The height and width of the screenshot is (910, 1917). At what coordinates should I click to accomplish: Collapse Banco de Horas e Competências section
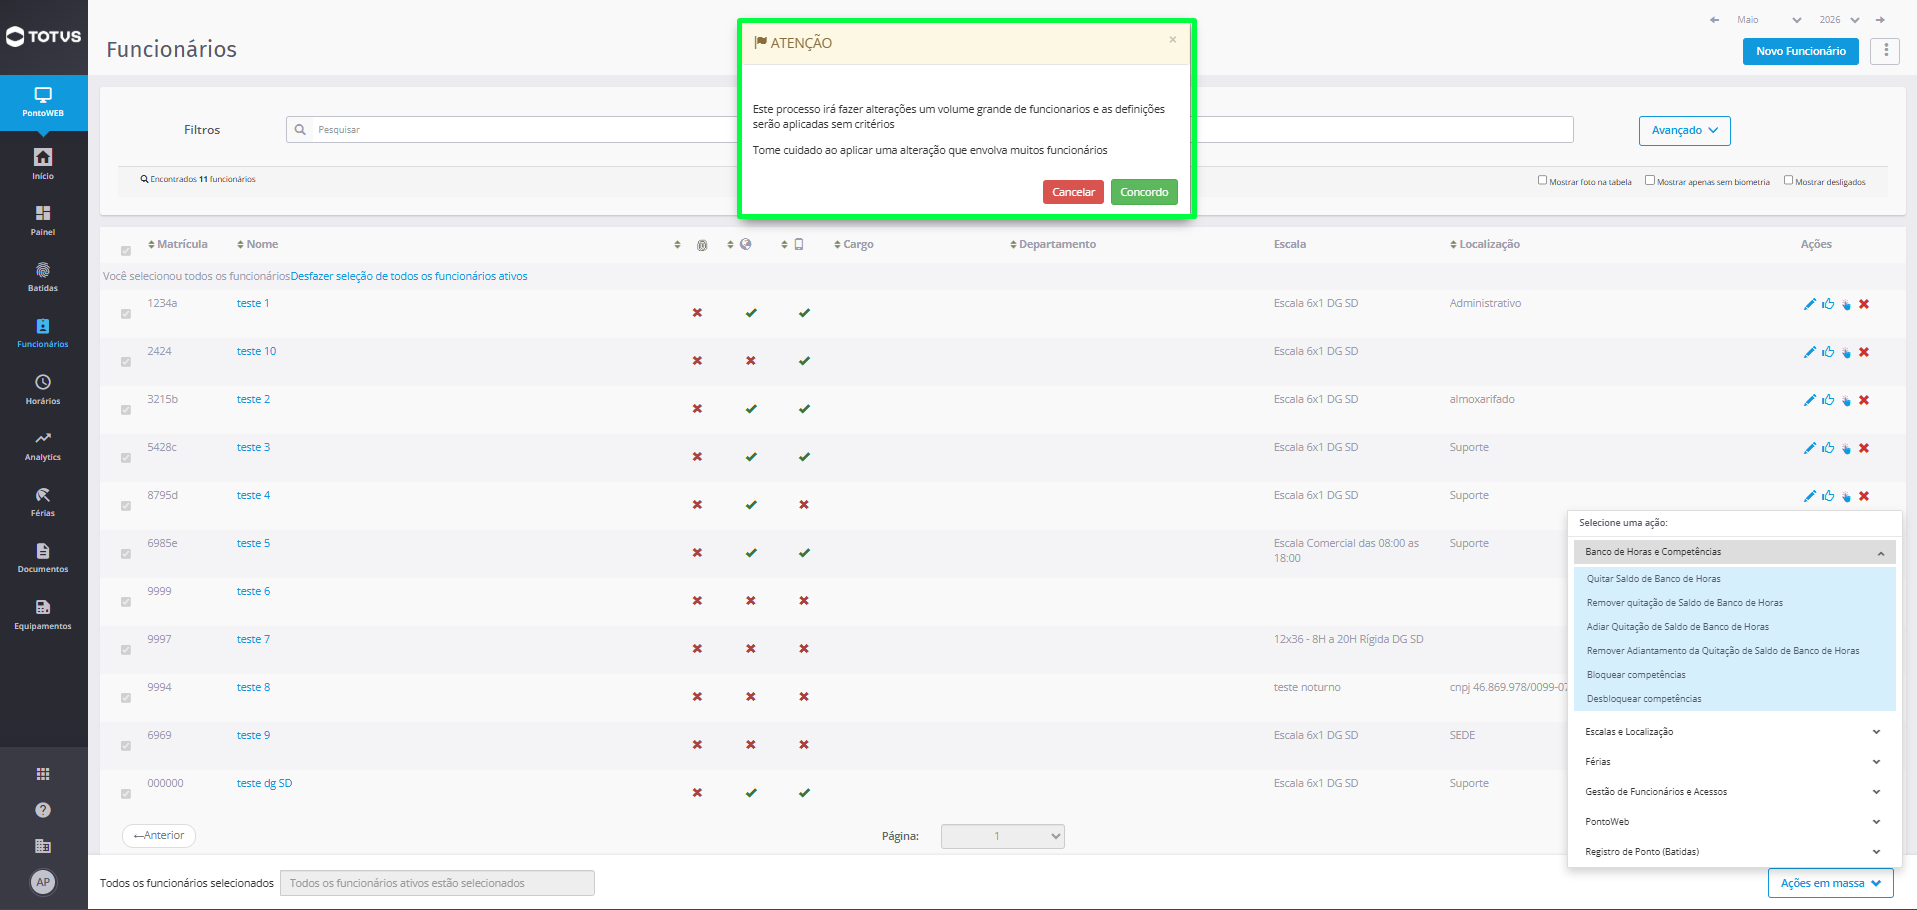coord(1734,552)
